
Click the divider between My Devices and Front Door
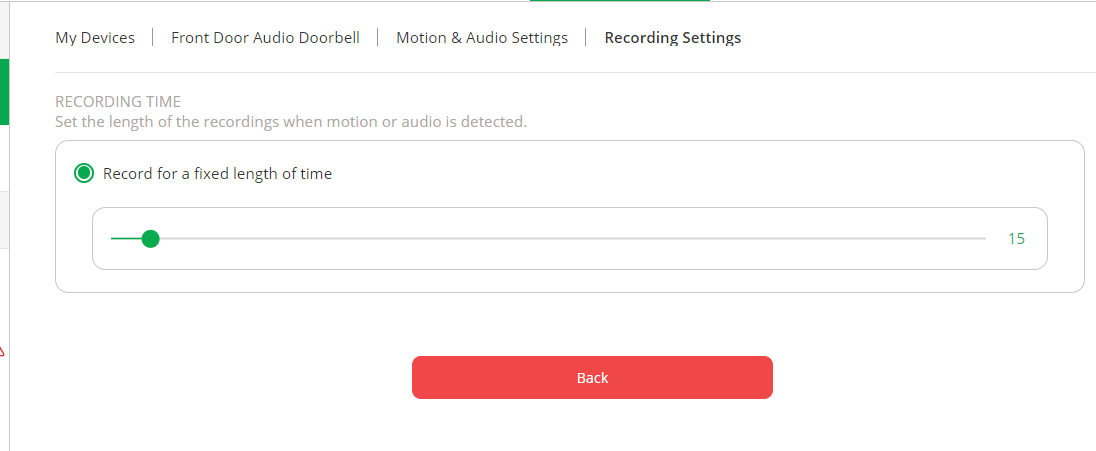[x=153, y=38]
